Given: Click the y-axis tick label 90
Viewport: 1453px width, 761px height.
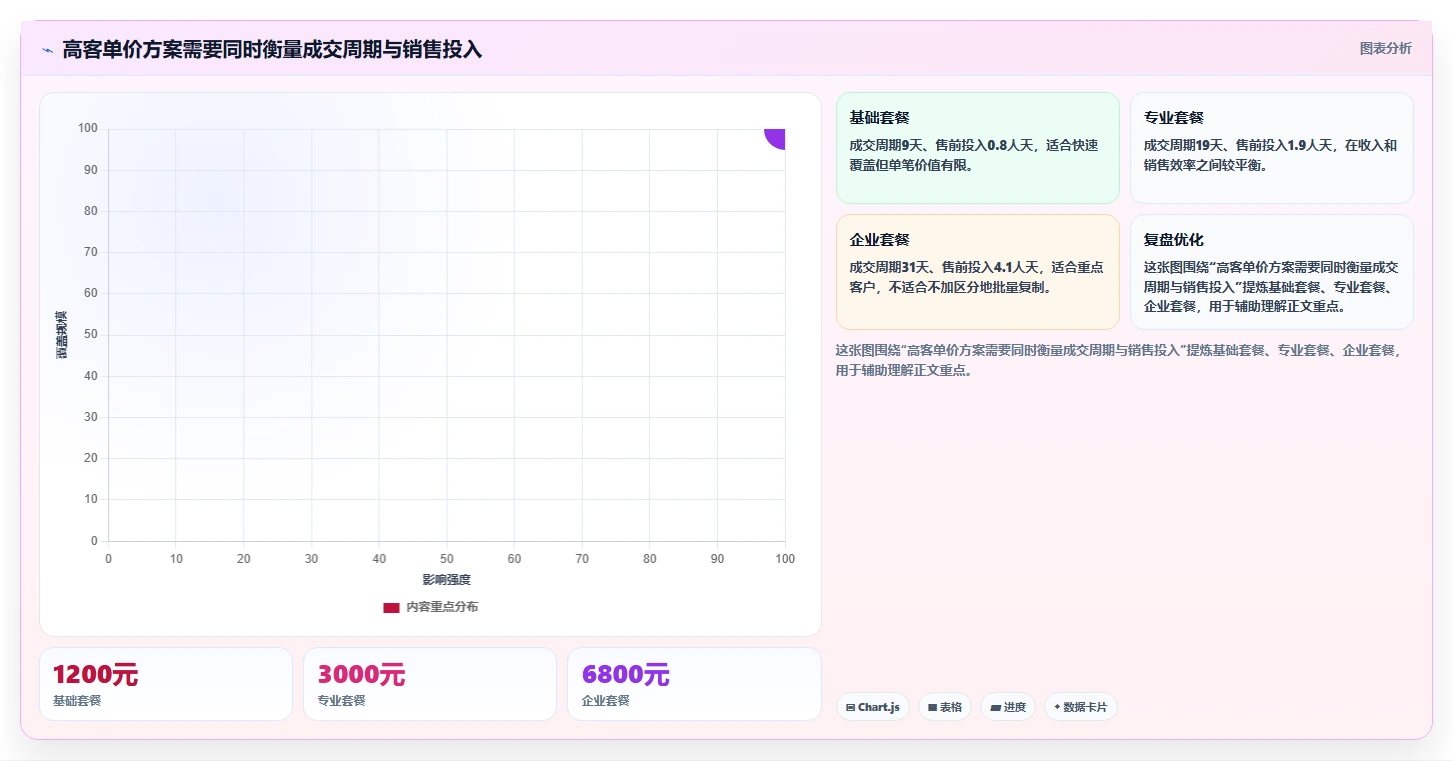Looking at the screenshot, I should [x=91, y=170].
